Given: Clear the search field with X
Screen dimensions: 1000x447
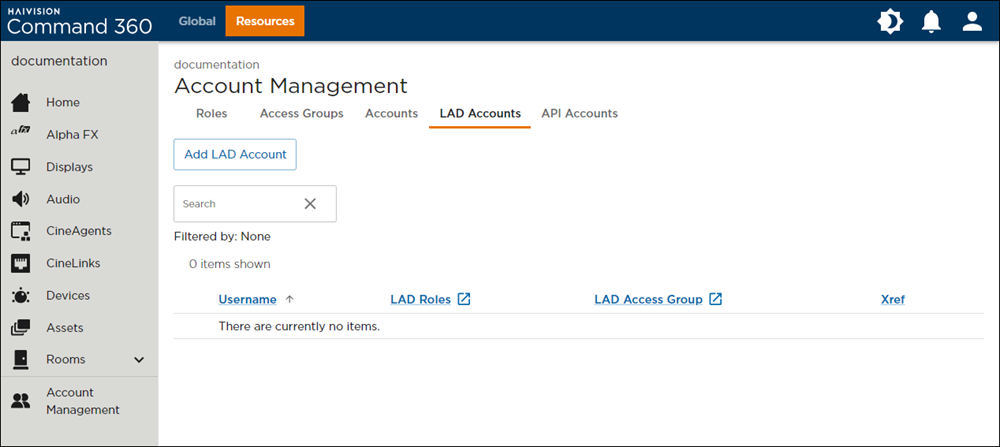Looking at the screenshot, I should coord(310,203).
